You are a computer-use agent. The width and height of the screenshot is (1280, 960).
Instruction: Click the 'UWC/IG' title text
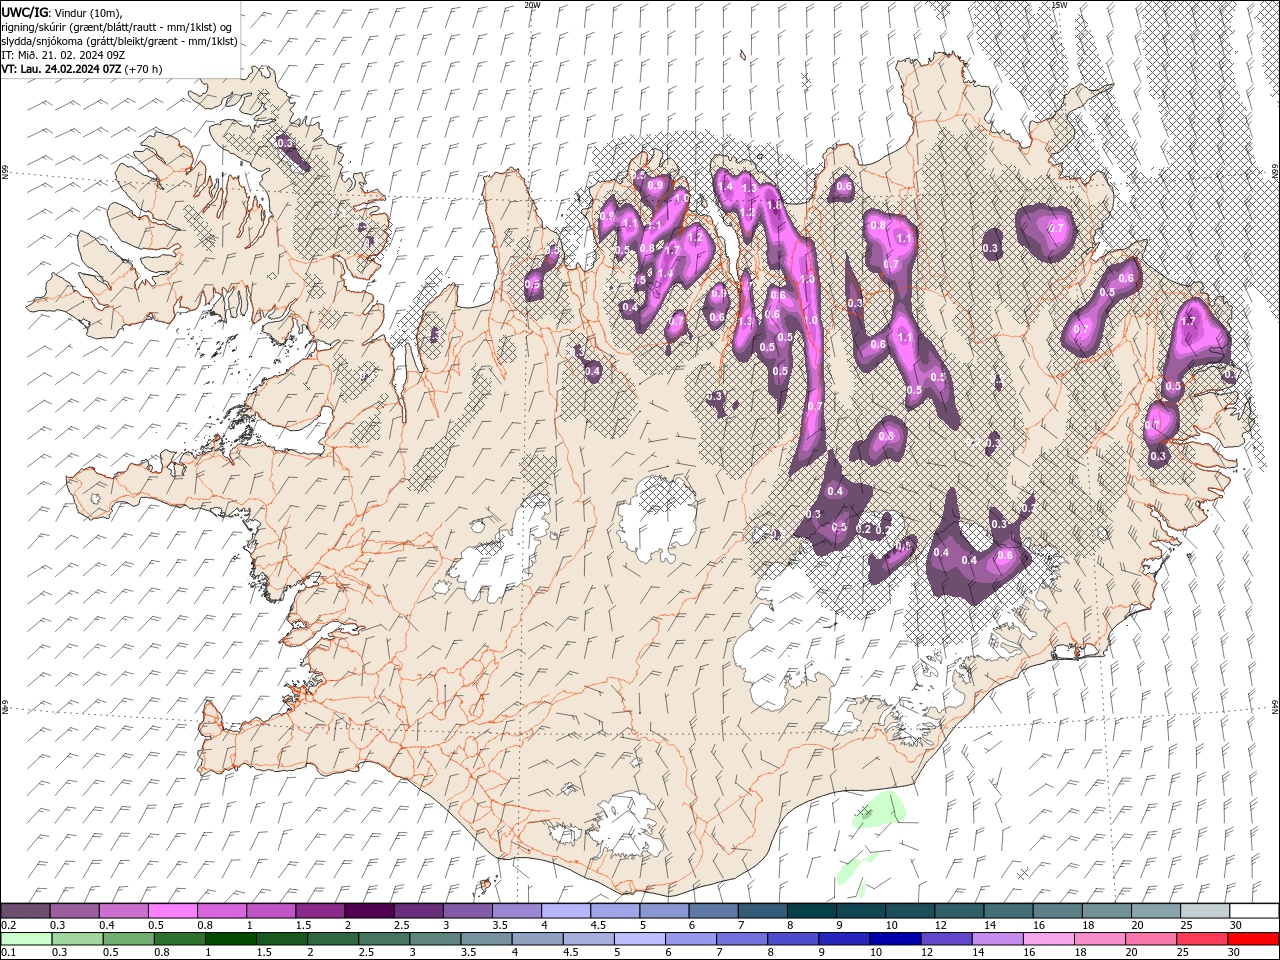click(x=25, y=11)
